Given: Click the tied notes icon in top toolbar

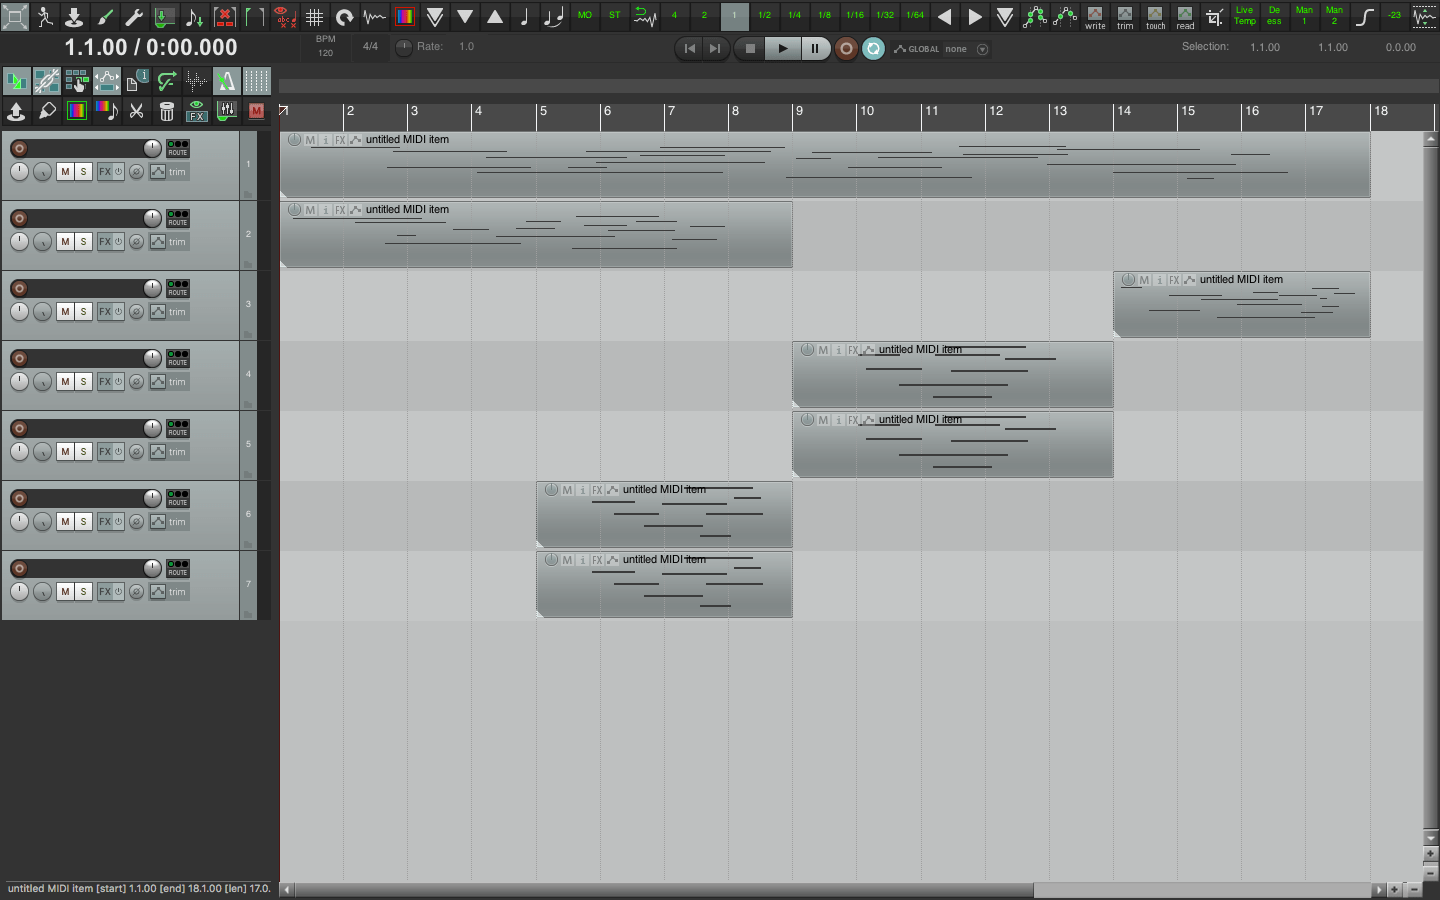Looking at the screenshot, I should (x=555, y=16).
